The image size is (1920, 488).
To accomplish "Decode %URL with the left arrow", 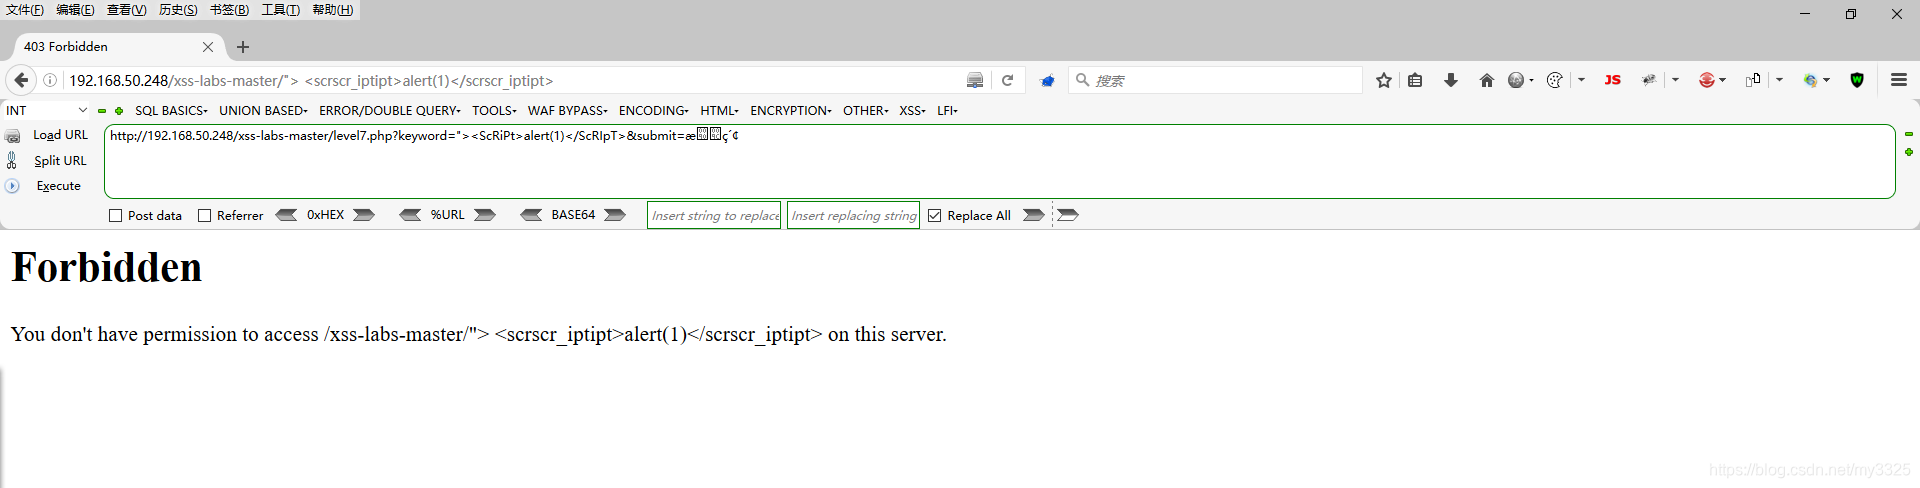I will [x=410, y=215].
